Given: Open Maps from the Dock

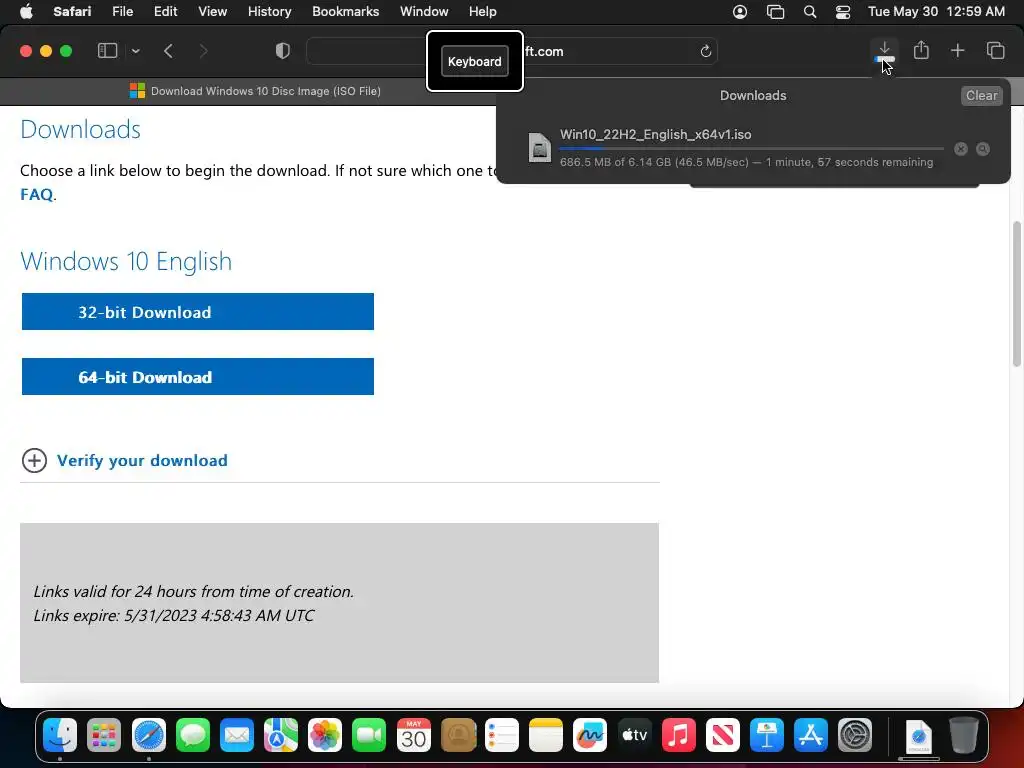Looking at the screenshot, I should tap(281, 735).
